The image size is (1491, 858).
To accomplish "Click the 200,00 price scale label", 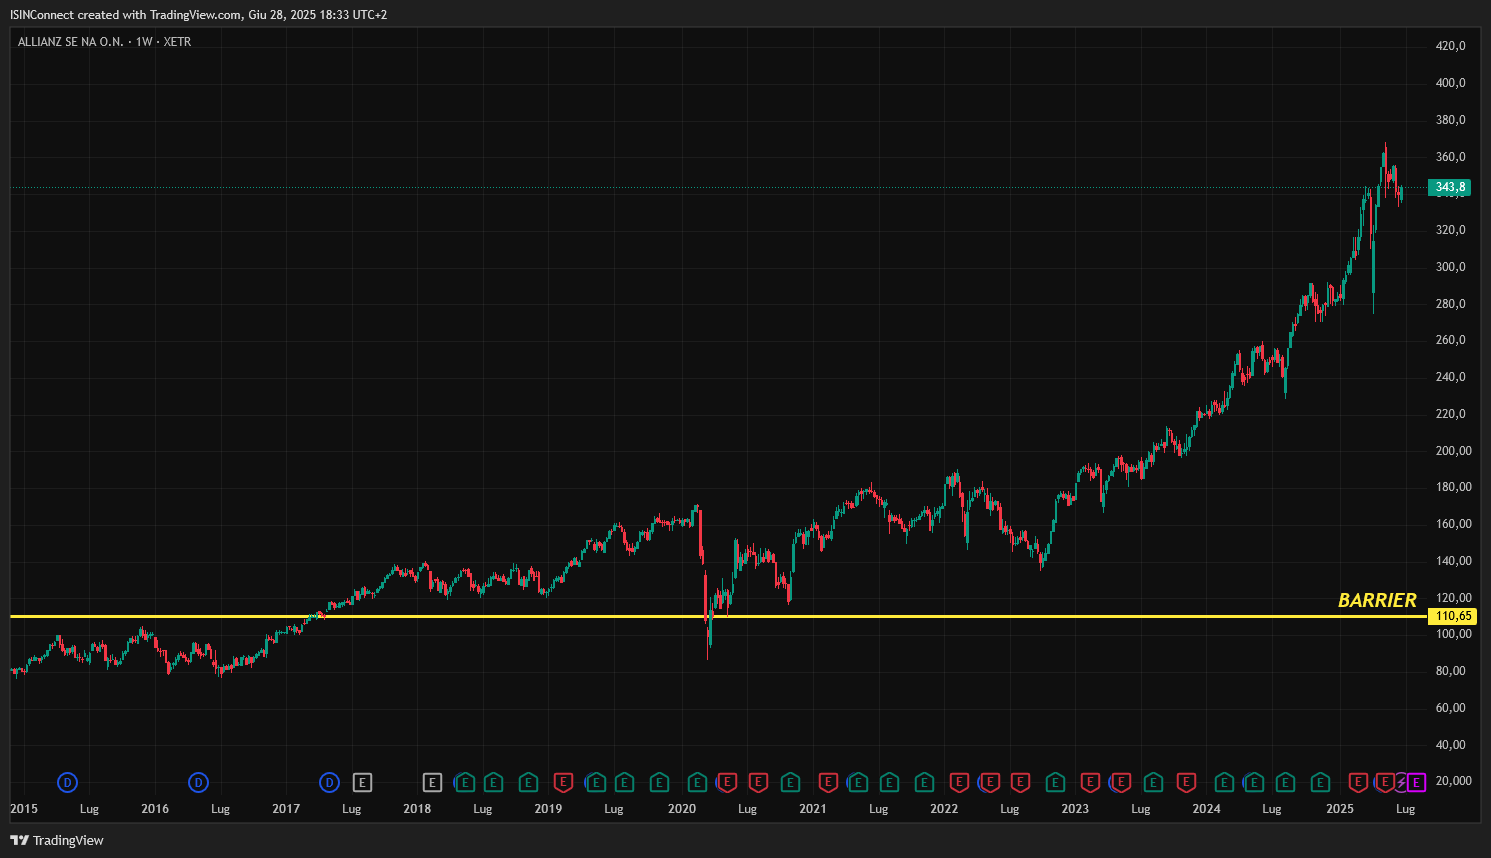I will [1454, 451].
